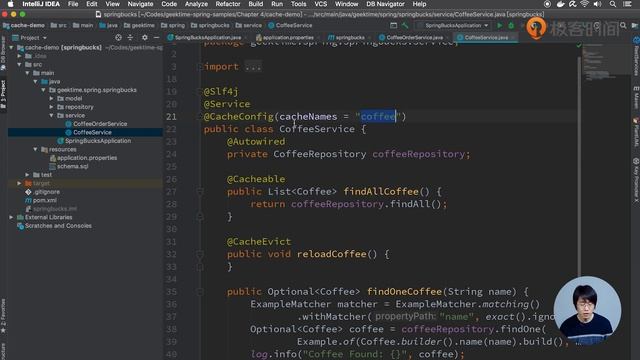Open Search Everywhere magnifier in toolbar

tap(623, 25)
